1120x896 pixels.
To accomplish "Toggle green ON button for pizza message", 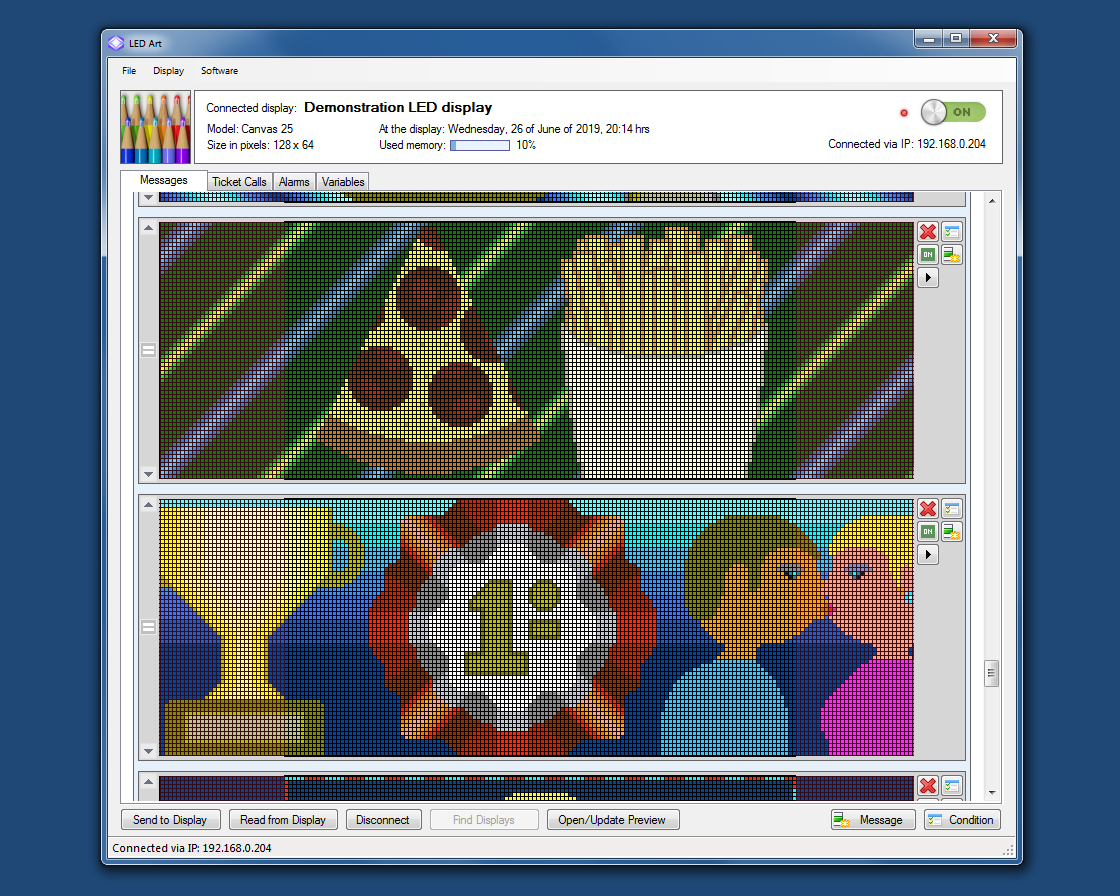I will point(927,255).
